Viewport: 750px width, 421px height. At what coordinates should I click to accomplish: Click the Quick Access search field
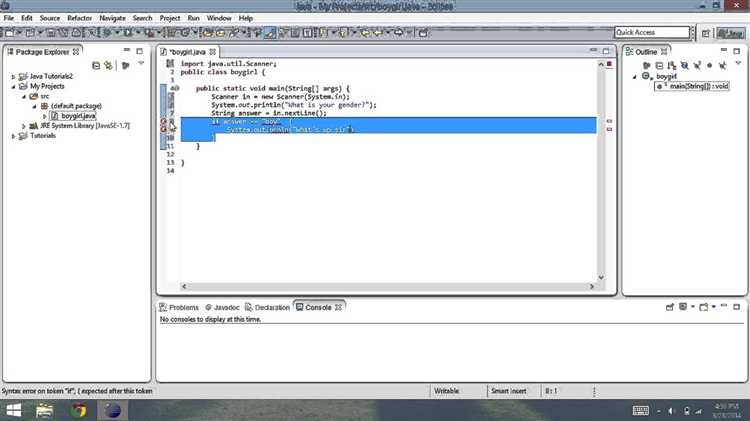652,32
